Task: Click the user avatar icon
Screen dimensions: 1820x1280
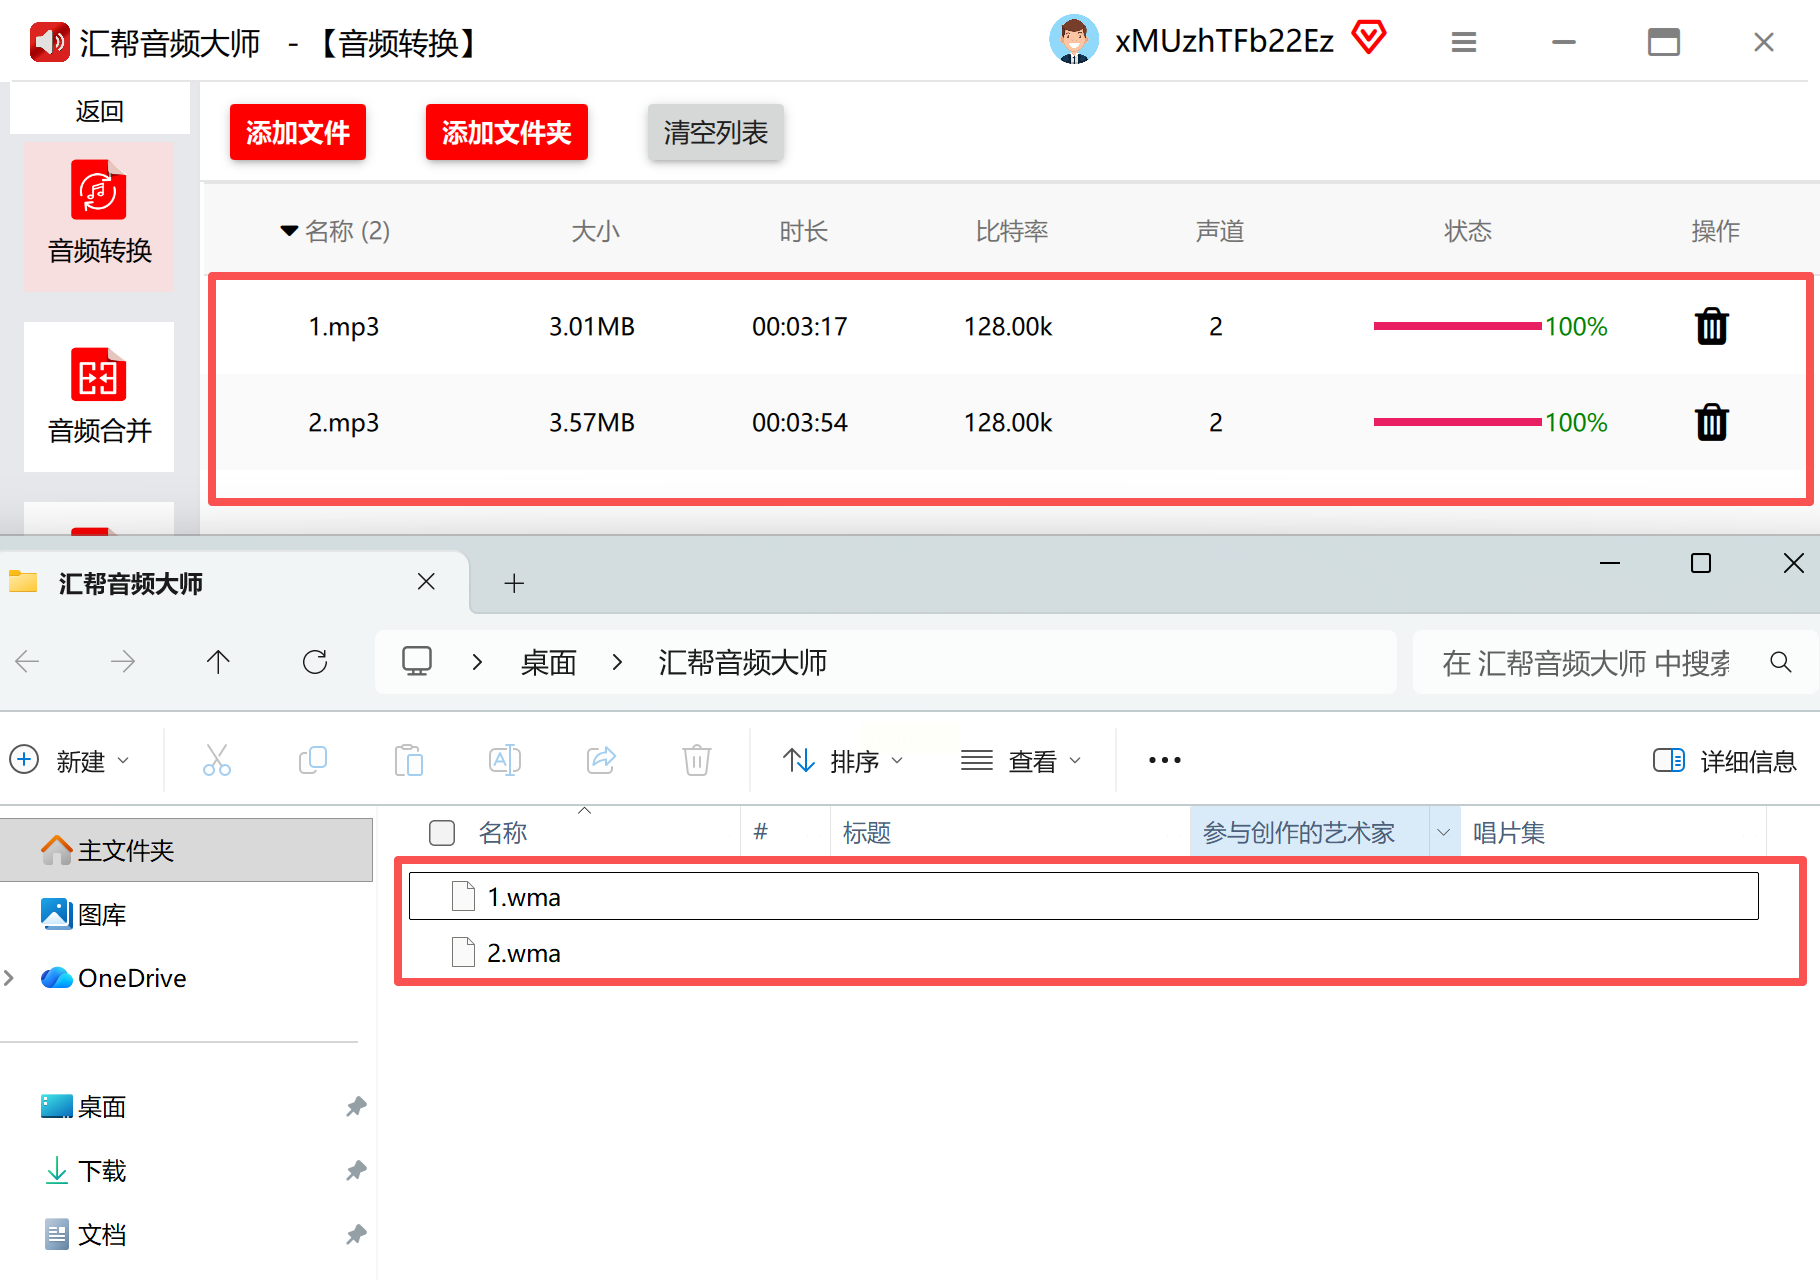Action: (x=1074, y=41)
